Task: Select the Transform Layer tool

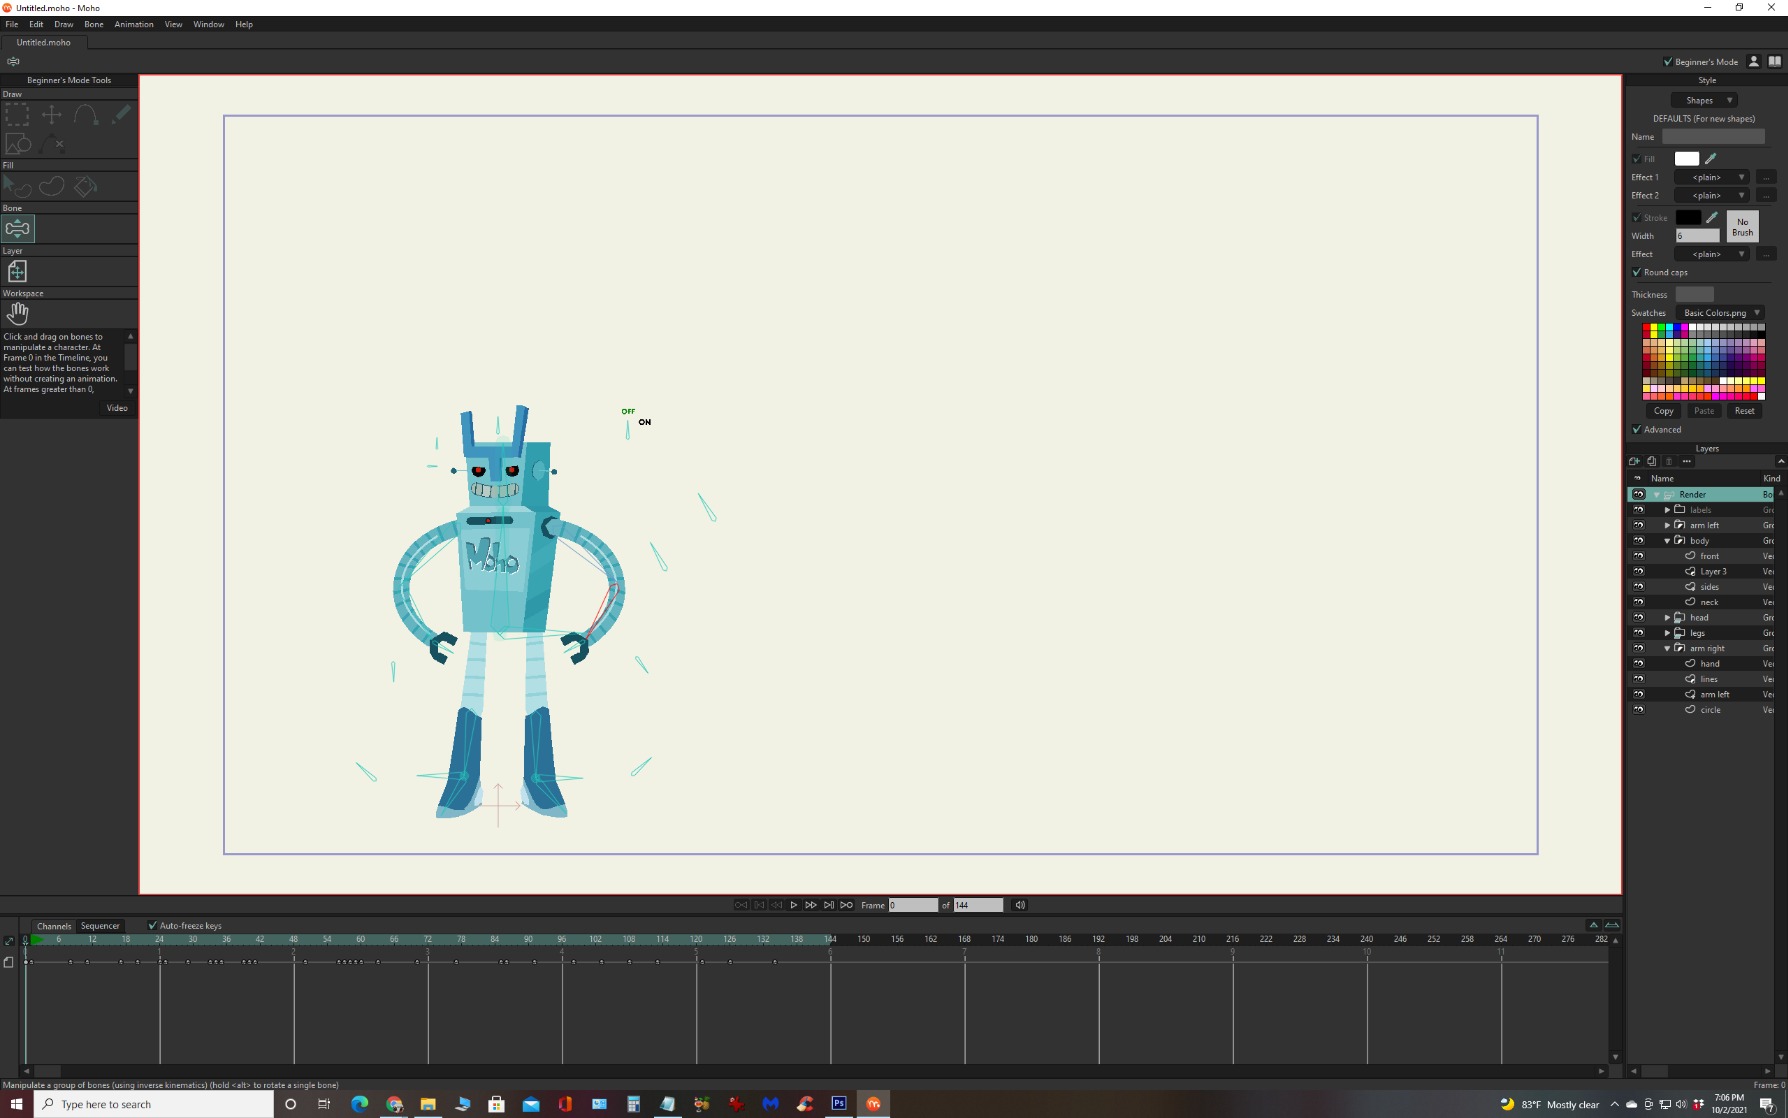Action: click(17, 272)
